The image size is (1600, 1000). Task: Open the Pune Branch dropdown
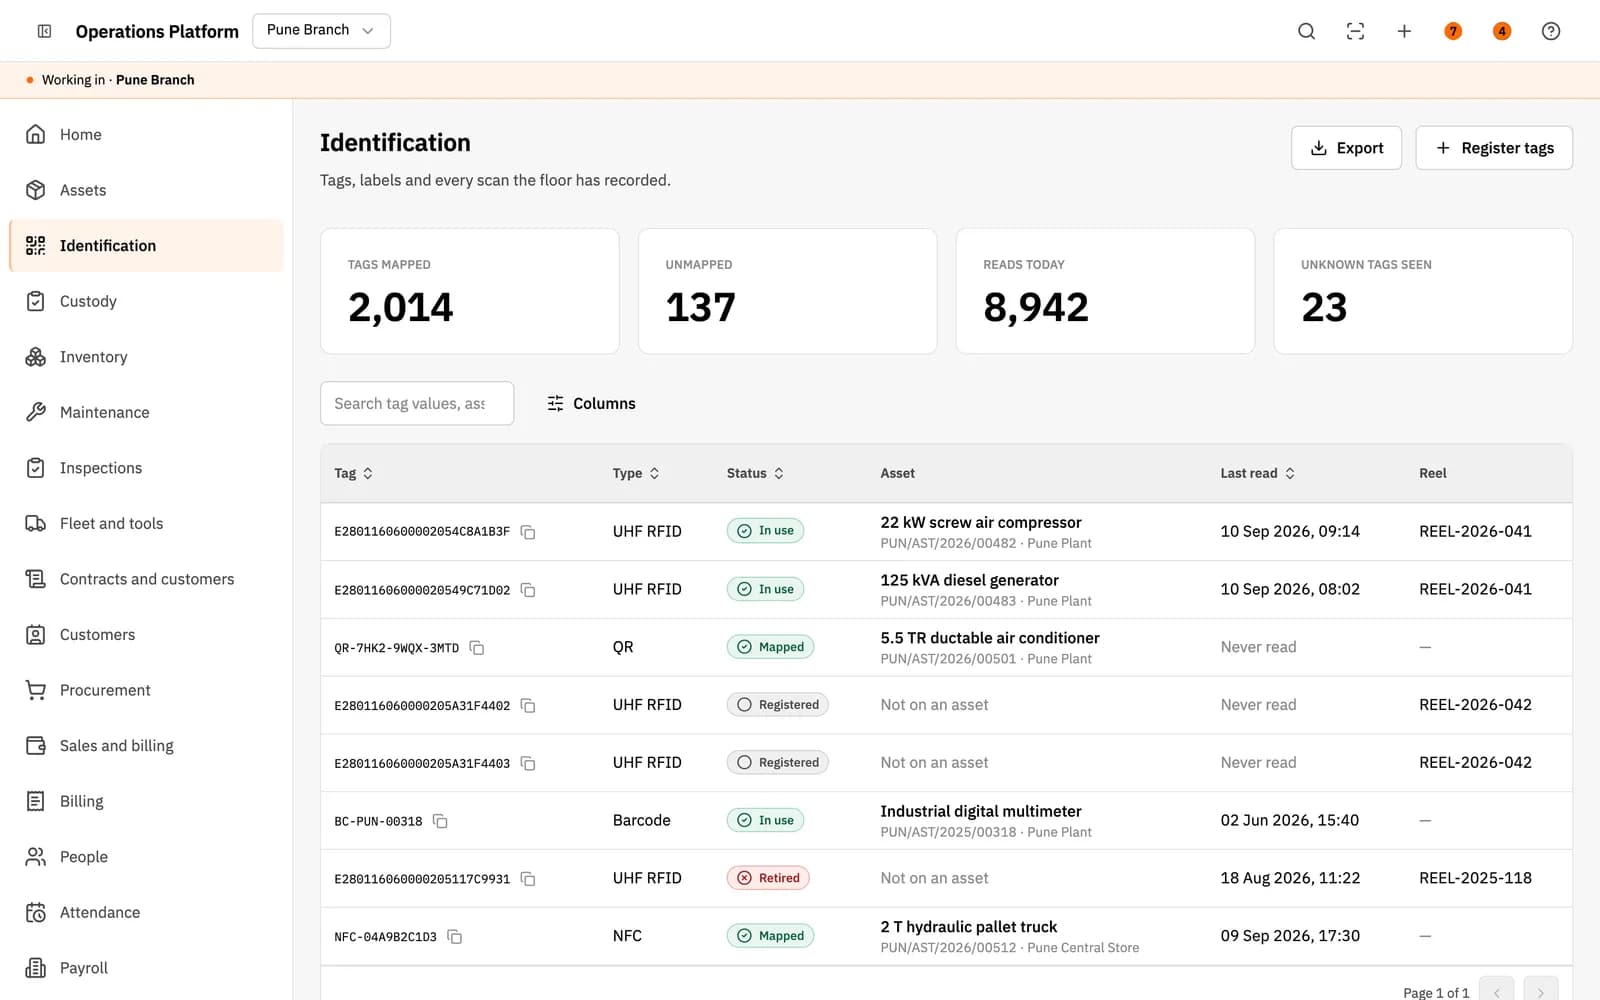click(x=321, y=30)
